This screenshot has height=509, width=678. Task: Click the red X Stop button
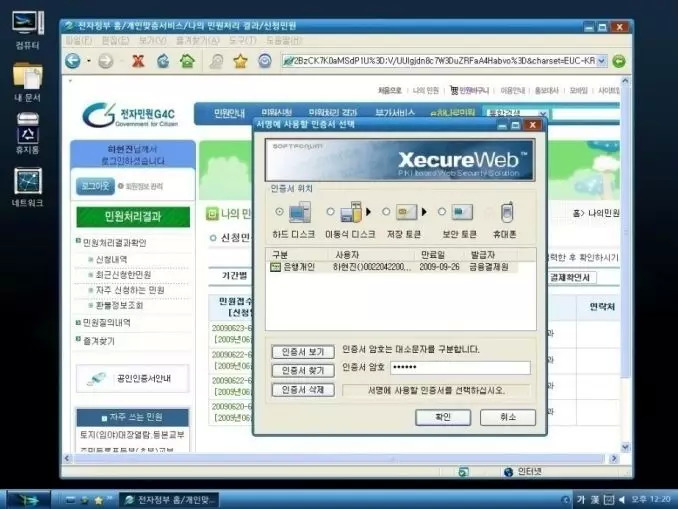pyautogui.click(x=138, y=61)
